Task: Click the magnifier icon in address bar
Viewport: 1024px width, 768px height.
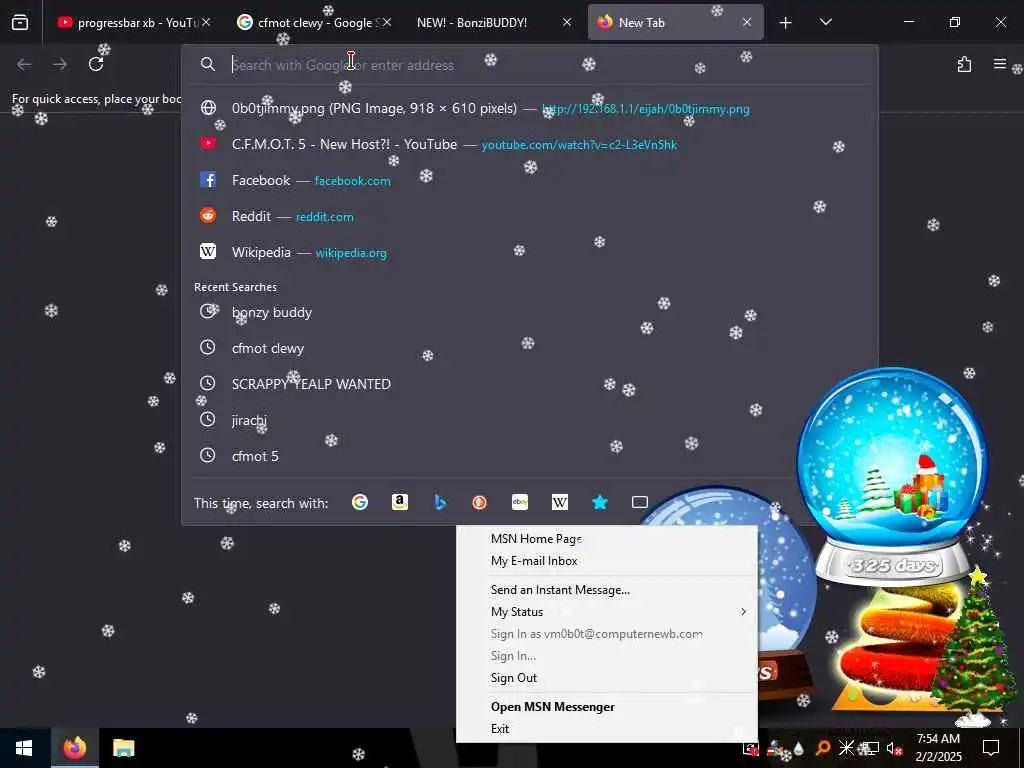Action: tap(208, 64)
